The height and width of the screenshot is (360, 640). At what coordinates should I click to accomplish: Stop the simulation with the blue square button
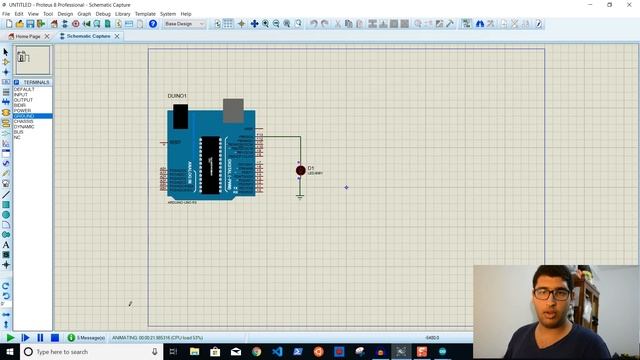pyautogui.click(x=55, y=338)
